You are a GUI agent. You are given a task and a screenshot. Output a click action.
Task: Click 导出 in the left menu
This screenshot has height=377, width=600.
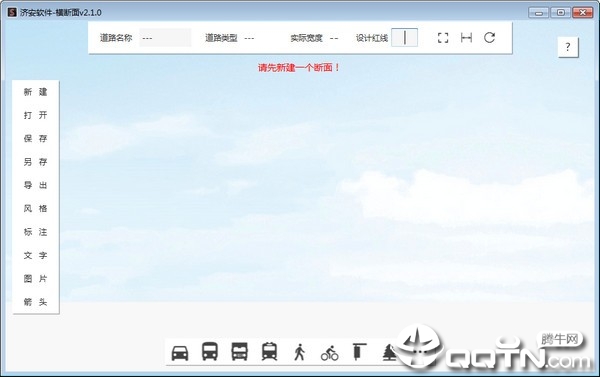pos(36,185)
